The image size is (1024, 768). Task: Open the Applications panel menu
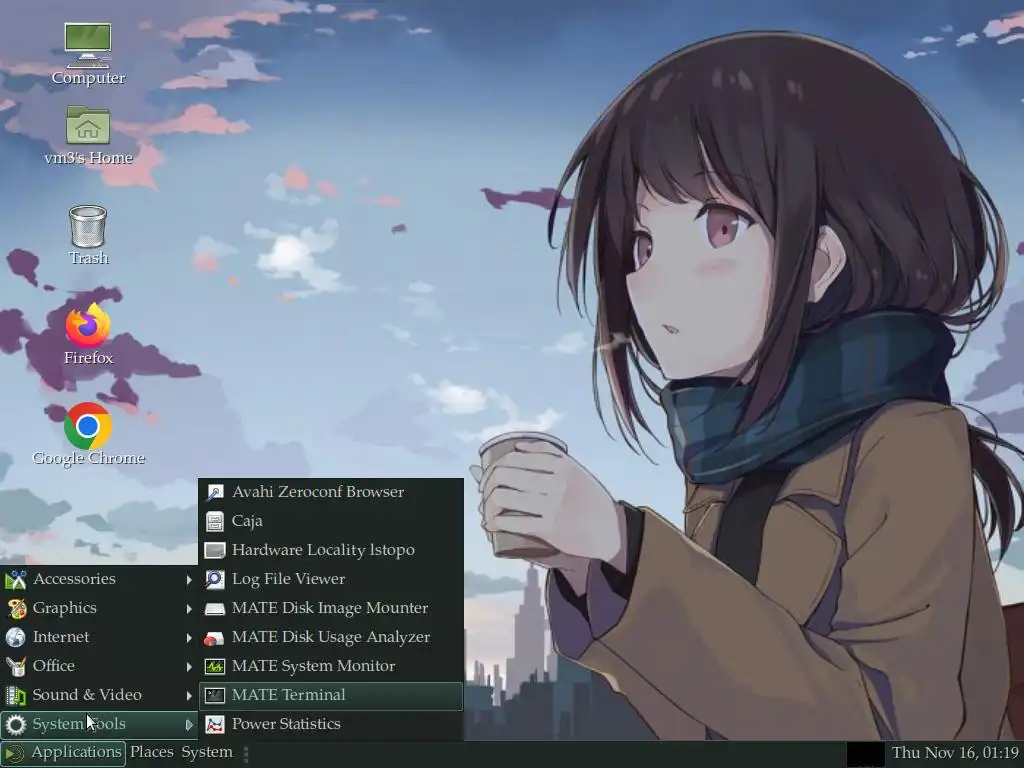click(x=63, y=753)
